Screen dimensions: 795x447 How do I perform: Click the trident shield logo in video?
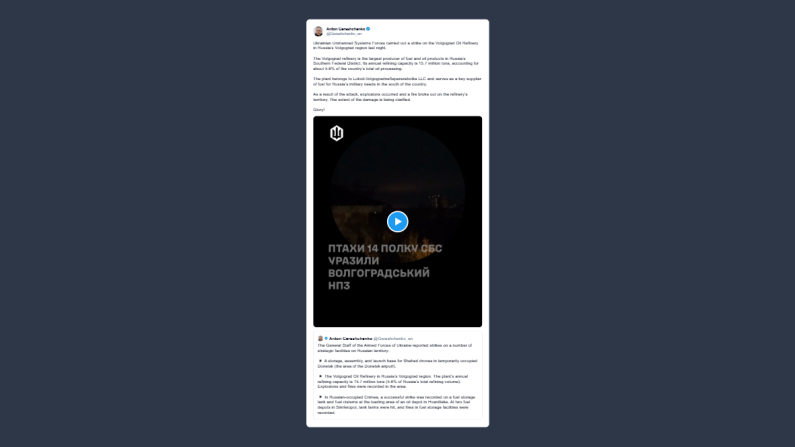(x=337, y=133)
